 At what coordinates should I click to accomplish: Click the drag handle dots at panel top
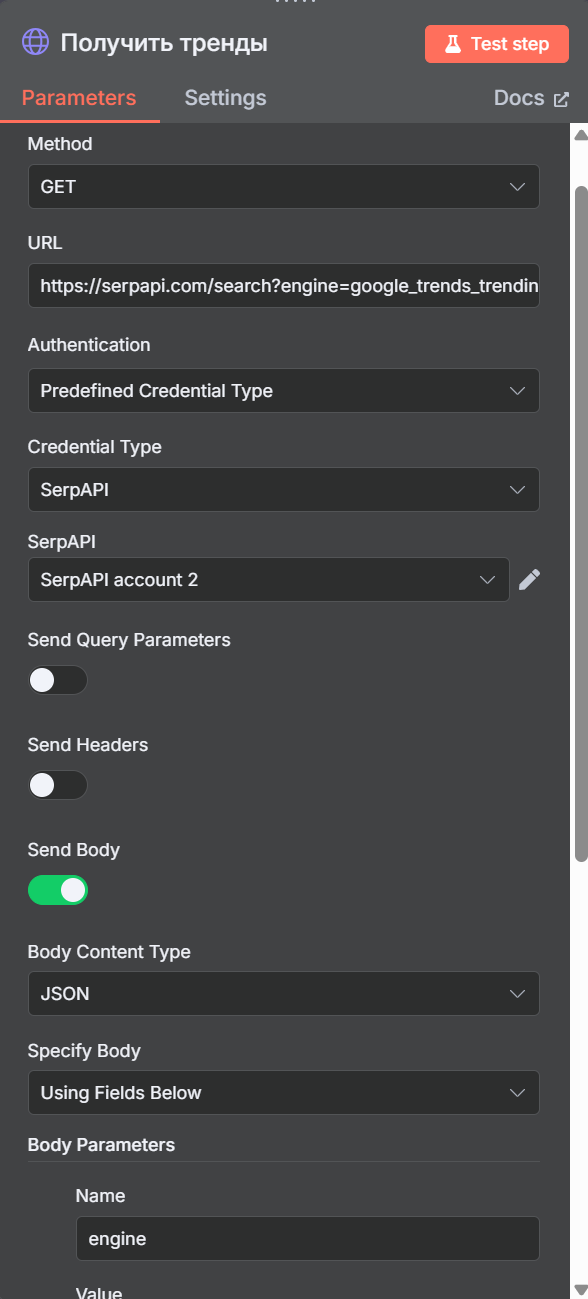click(x=294, y=3)
